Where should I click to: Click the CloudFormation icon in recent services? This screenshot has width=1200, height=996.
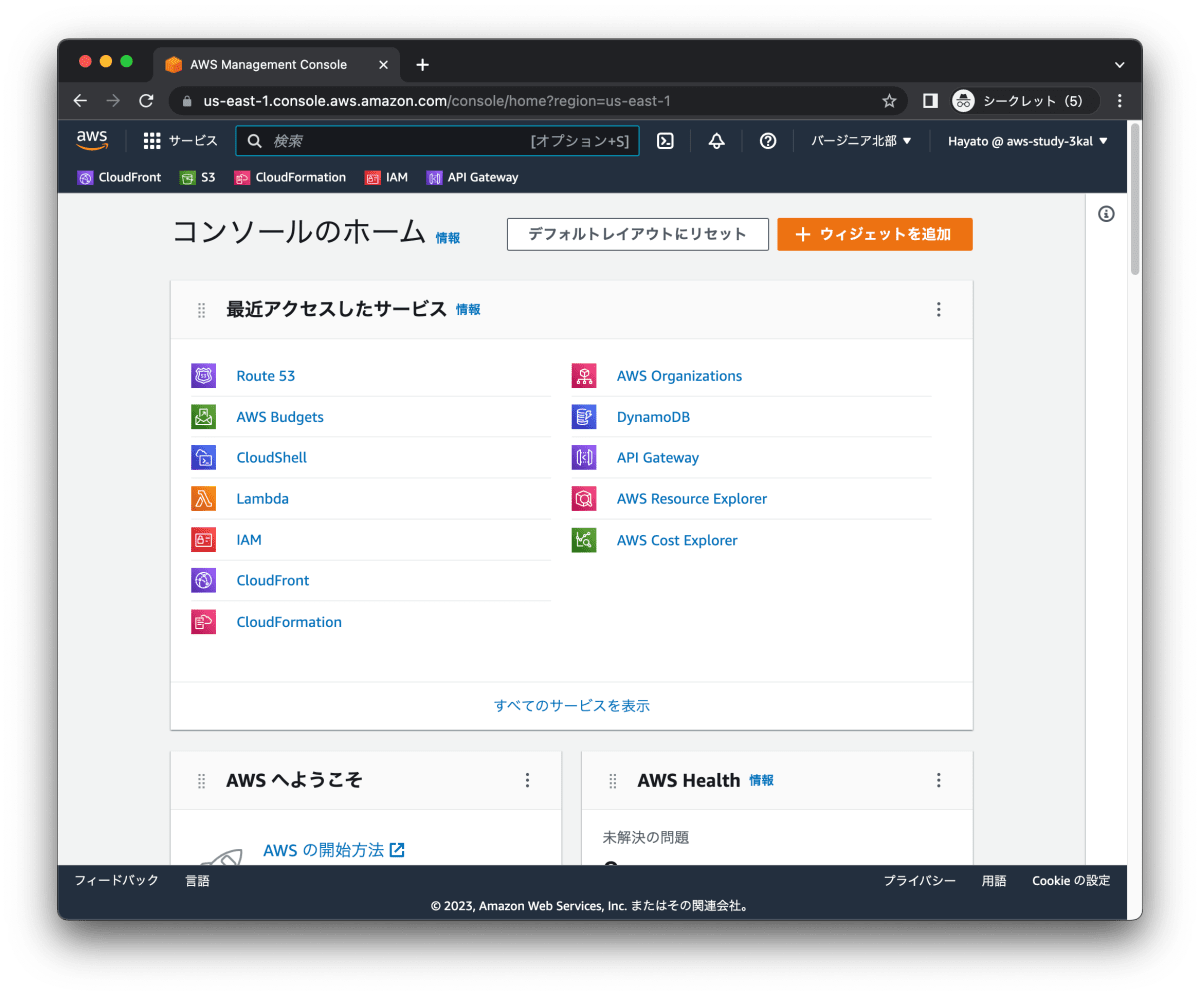click(203, 622)
